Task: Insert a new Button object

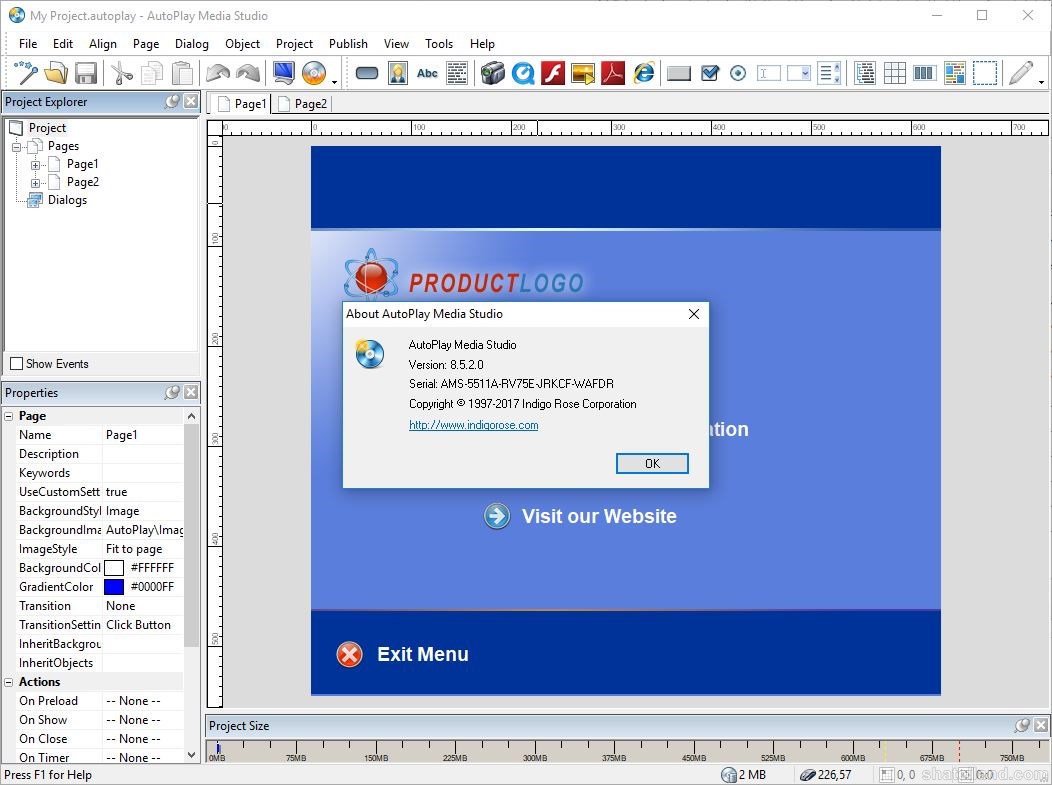Action: [367, 72]
